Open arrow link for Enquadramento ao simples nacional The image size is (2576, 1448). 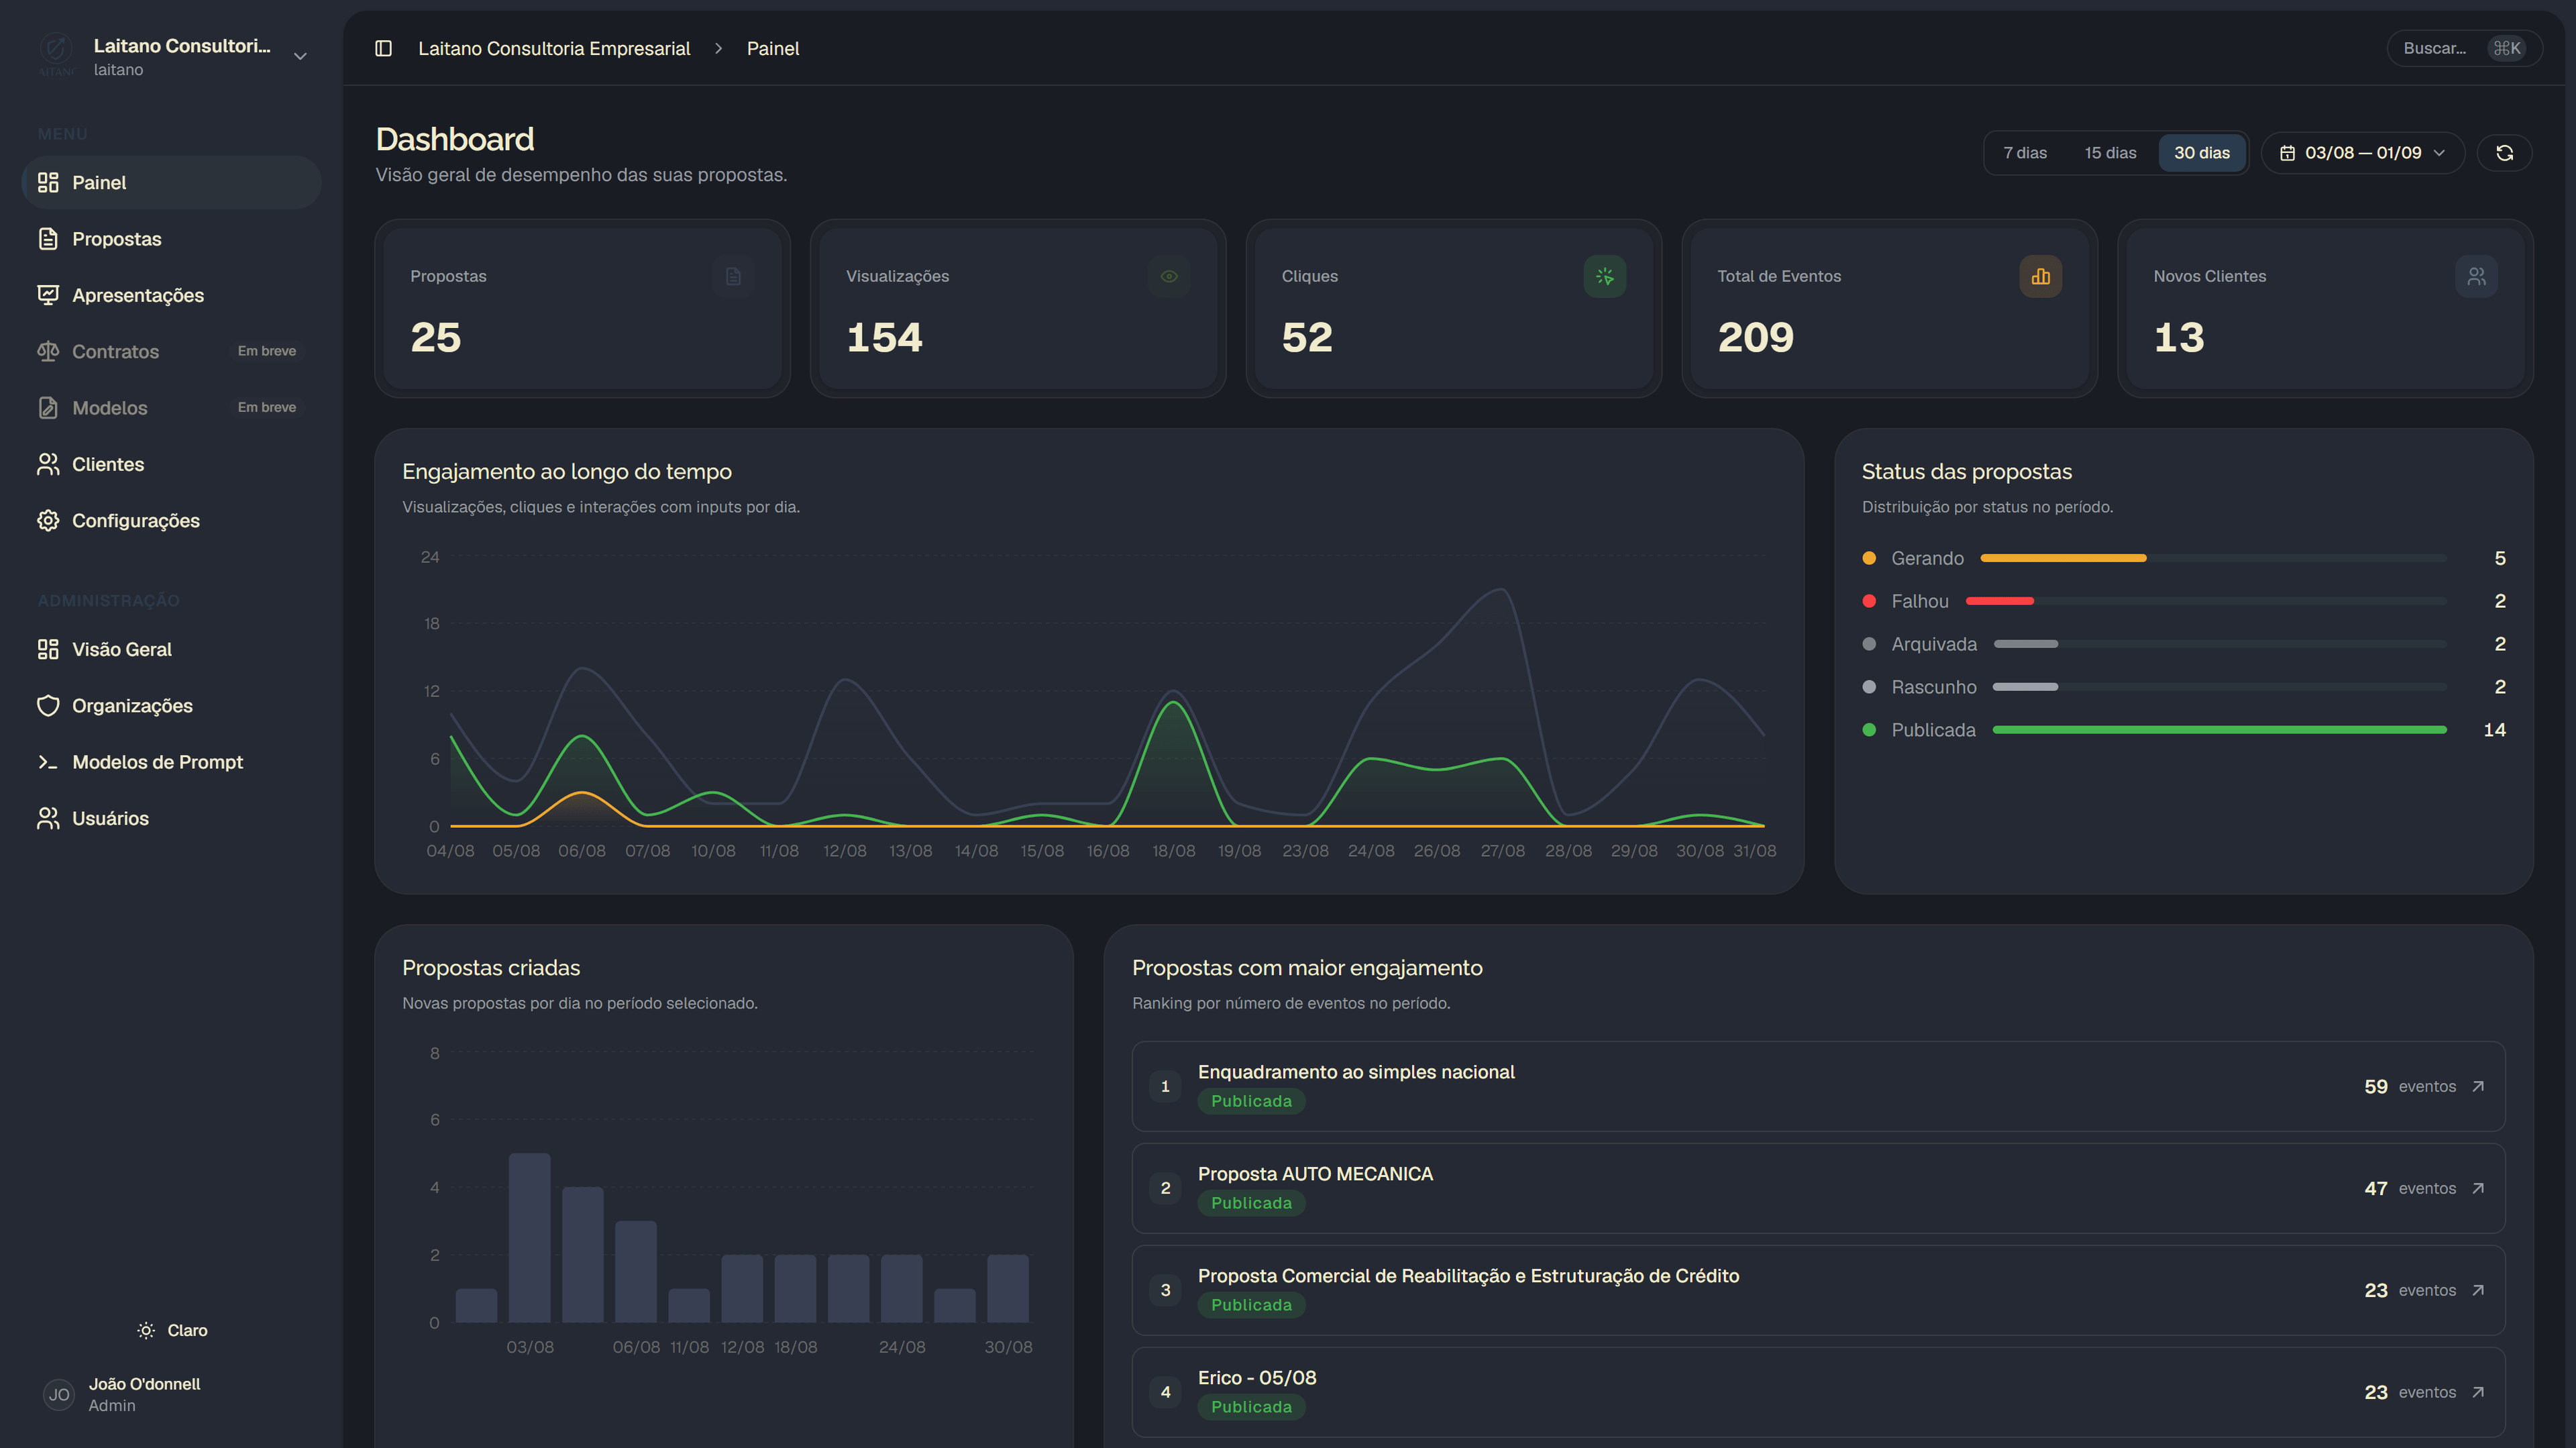2478,1086
